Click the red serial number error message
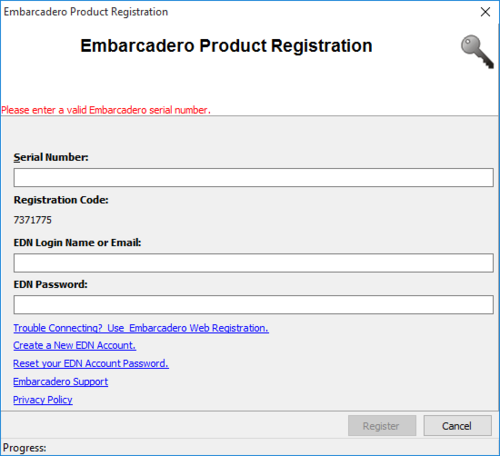This screenshot has height=456, width=500. [x=106, y=110]
